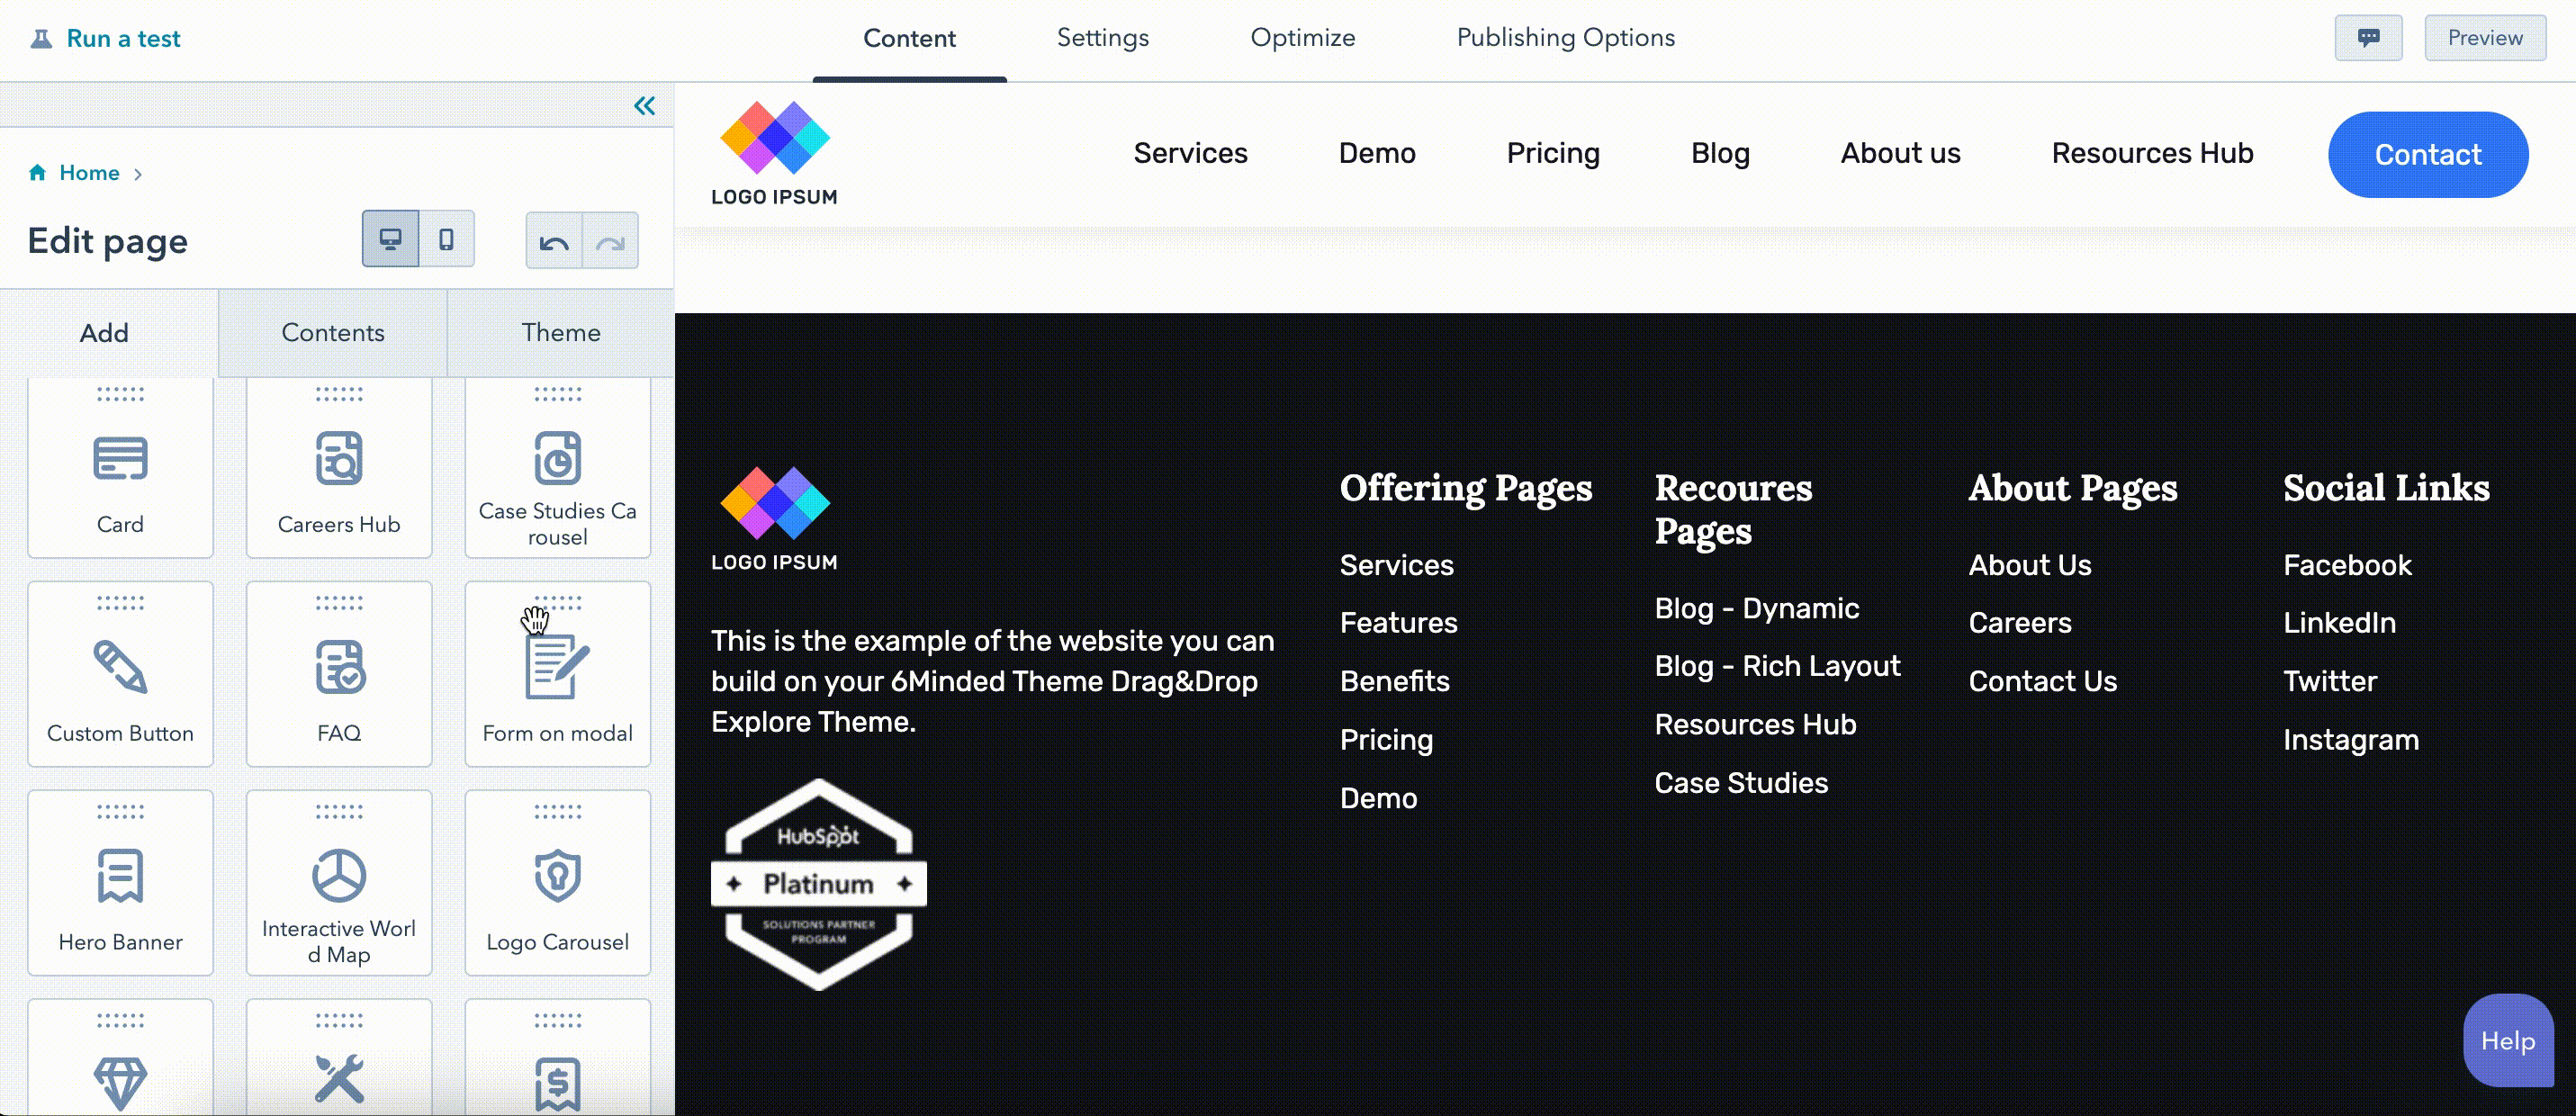
Task: Click the Twitter footer link
Action: point(2329,681)
